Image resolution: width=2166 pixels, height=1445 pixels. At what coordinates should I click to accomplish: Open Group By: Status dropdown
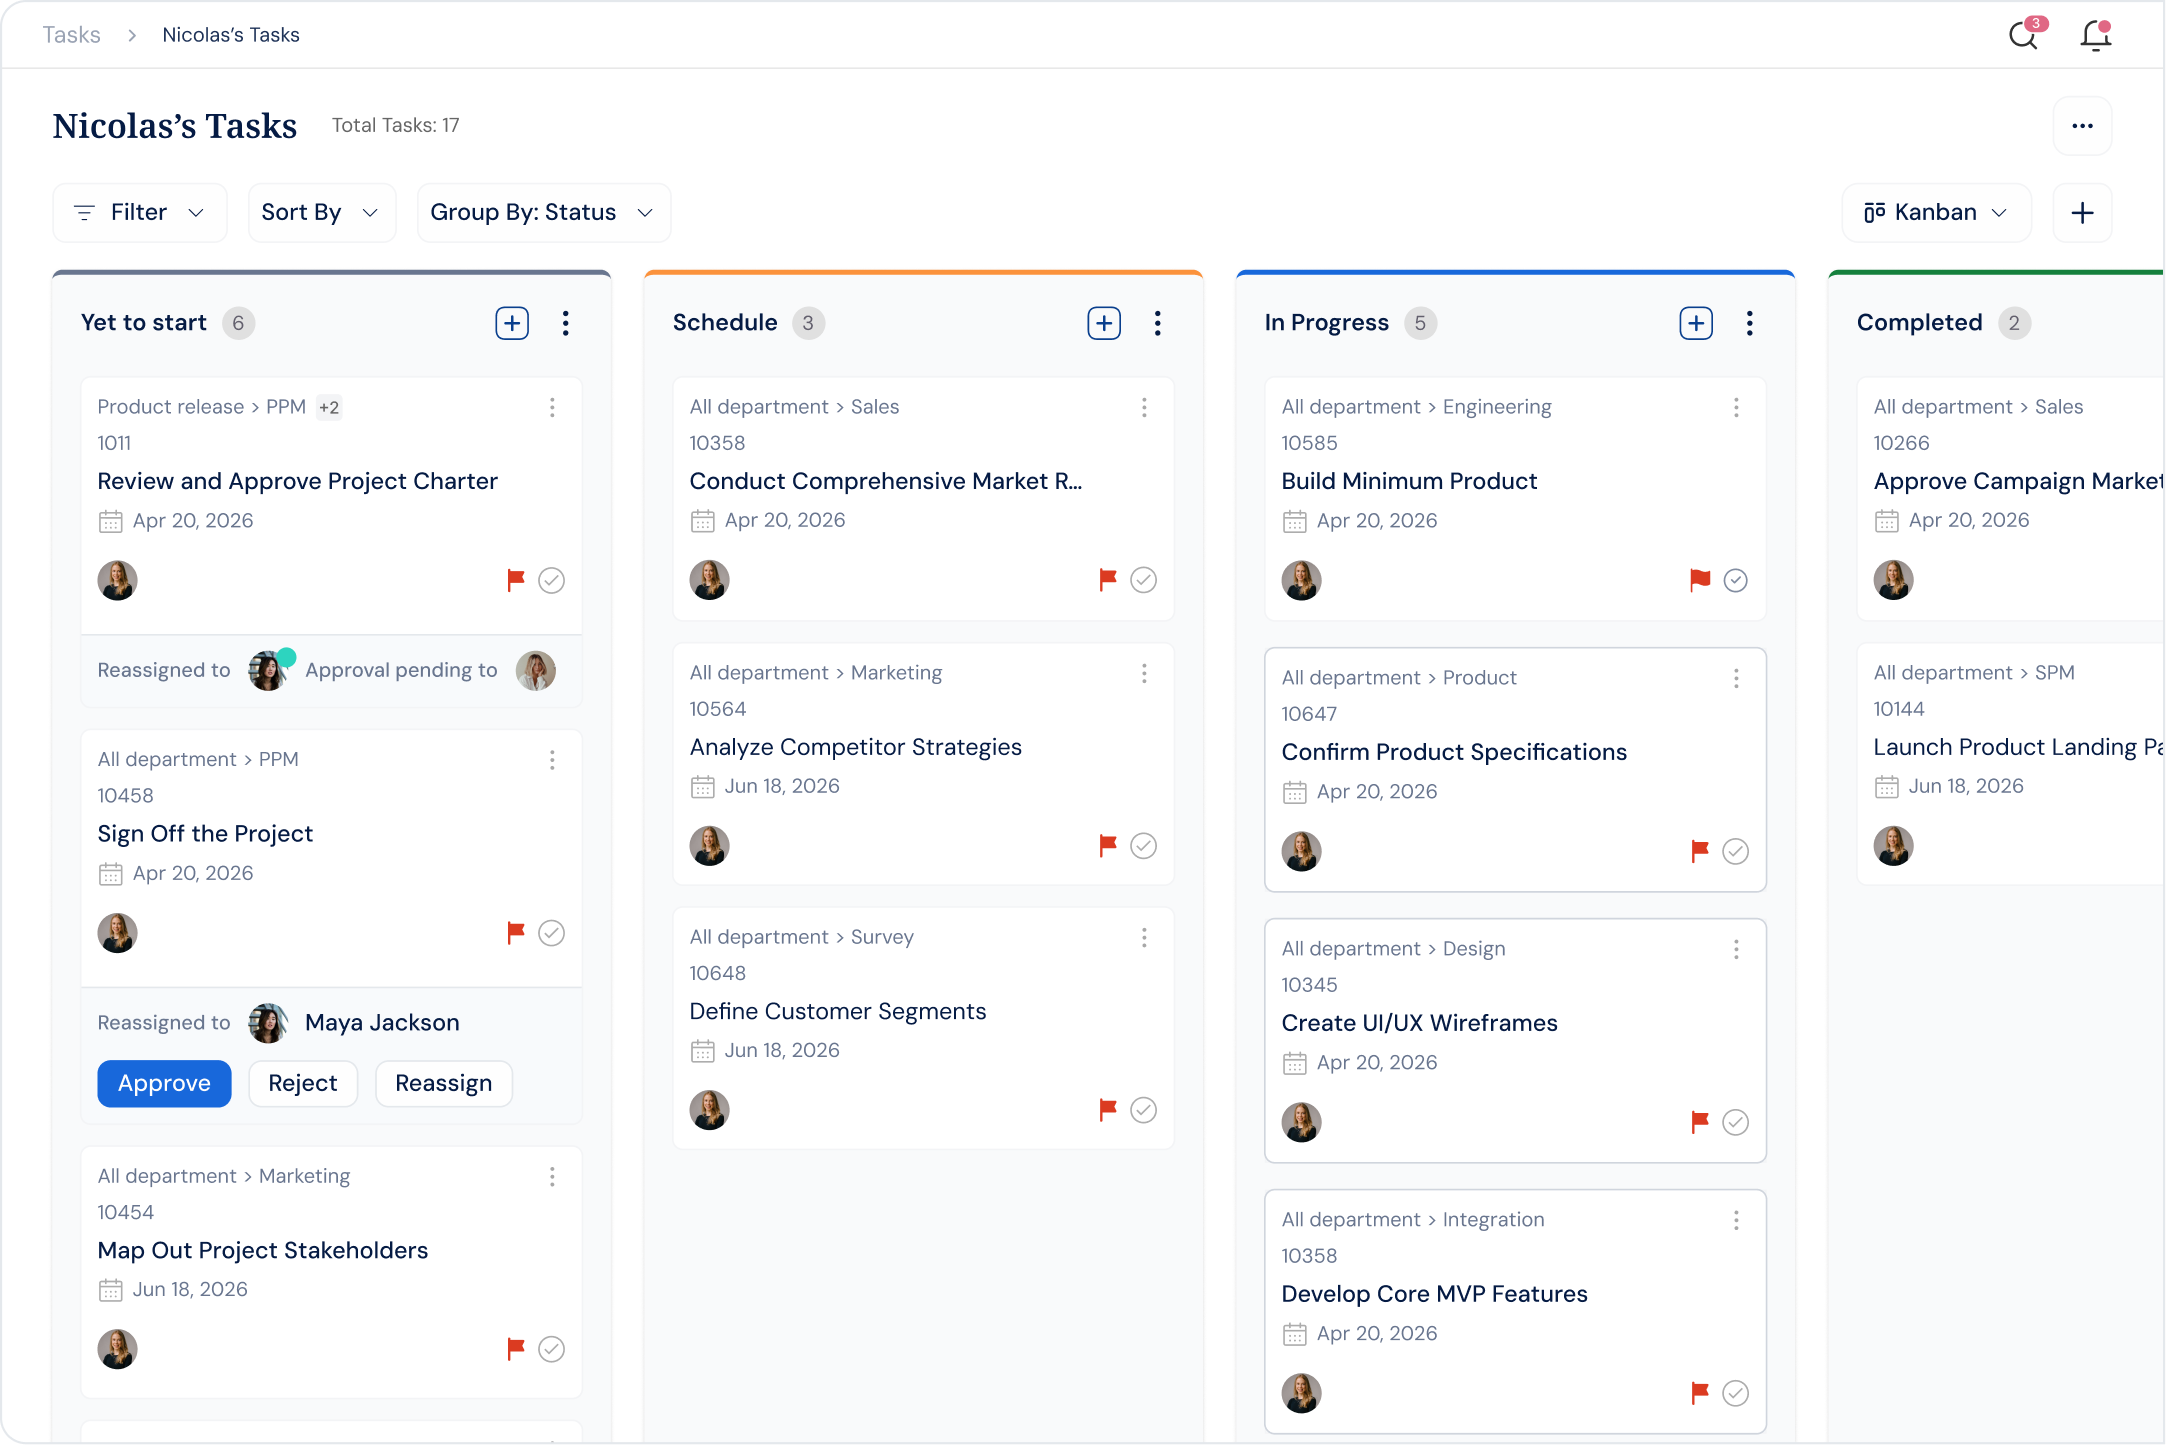point(543,212)
